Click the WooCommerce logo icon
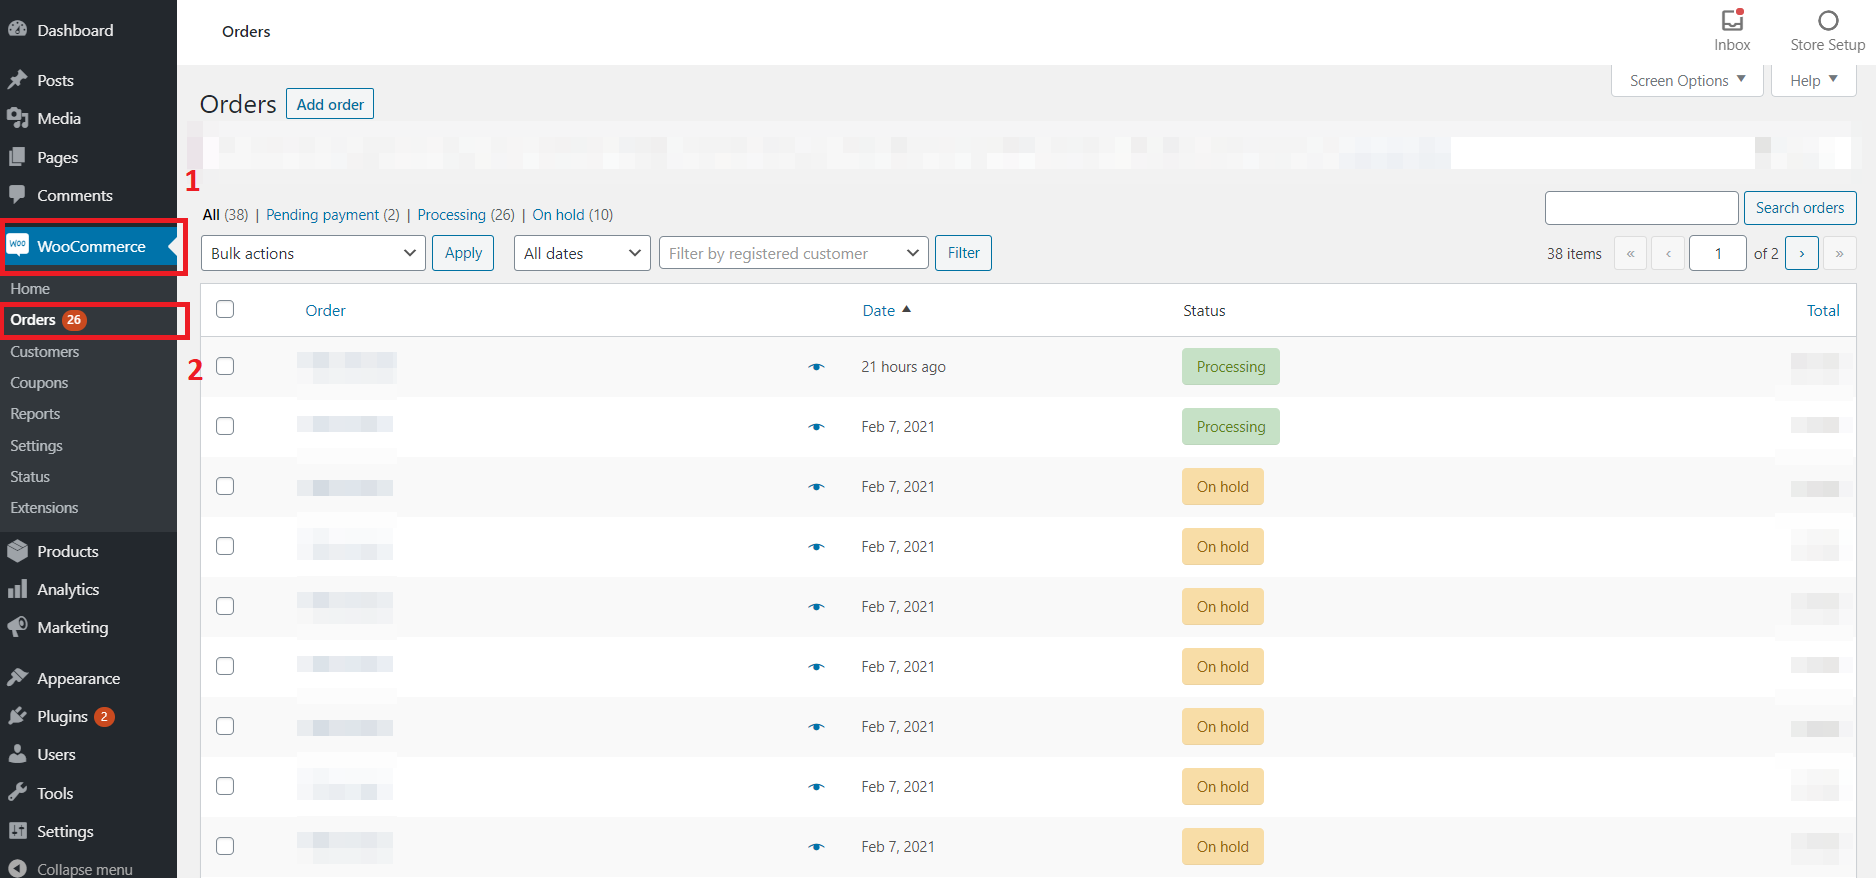The width and height of the screenshot is (1876, 878). tap(18, 245)
